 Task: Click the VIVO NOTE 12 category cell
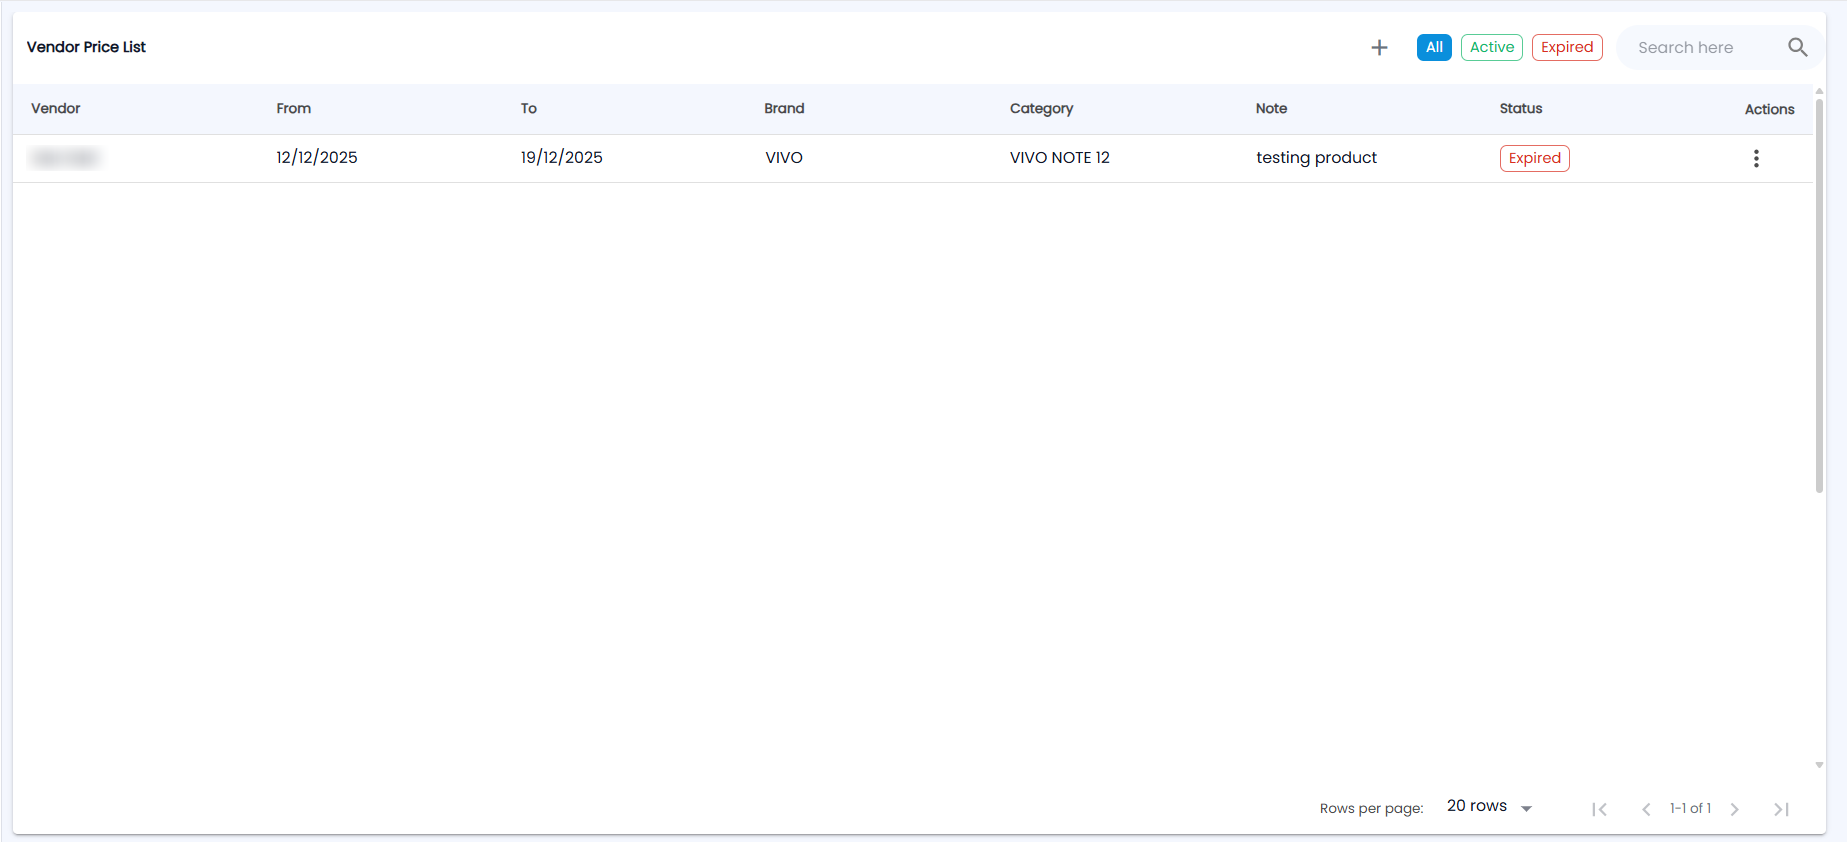tap(1060, 158)
